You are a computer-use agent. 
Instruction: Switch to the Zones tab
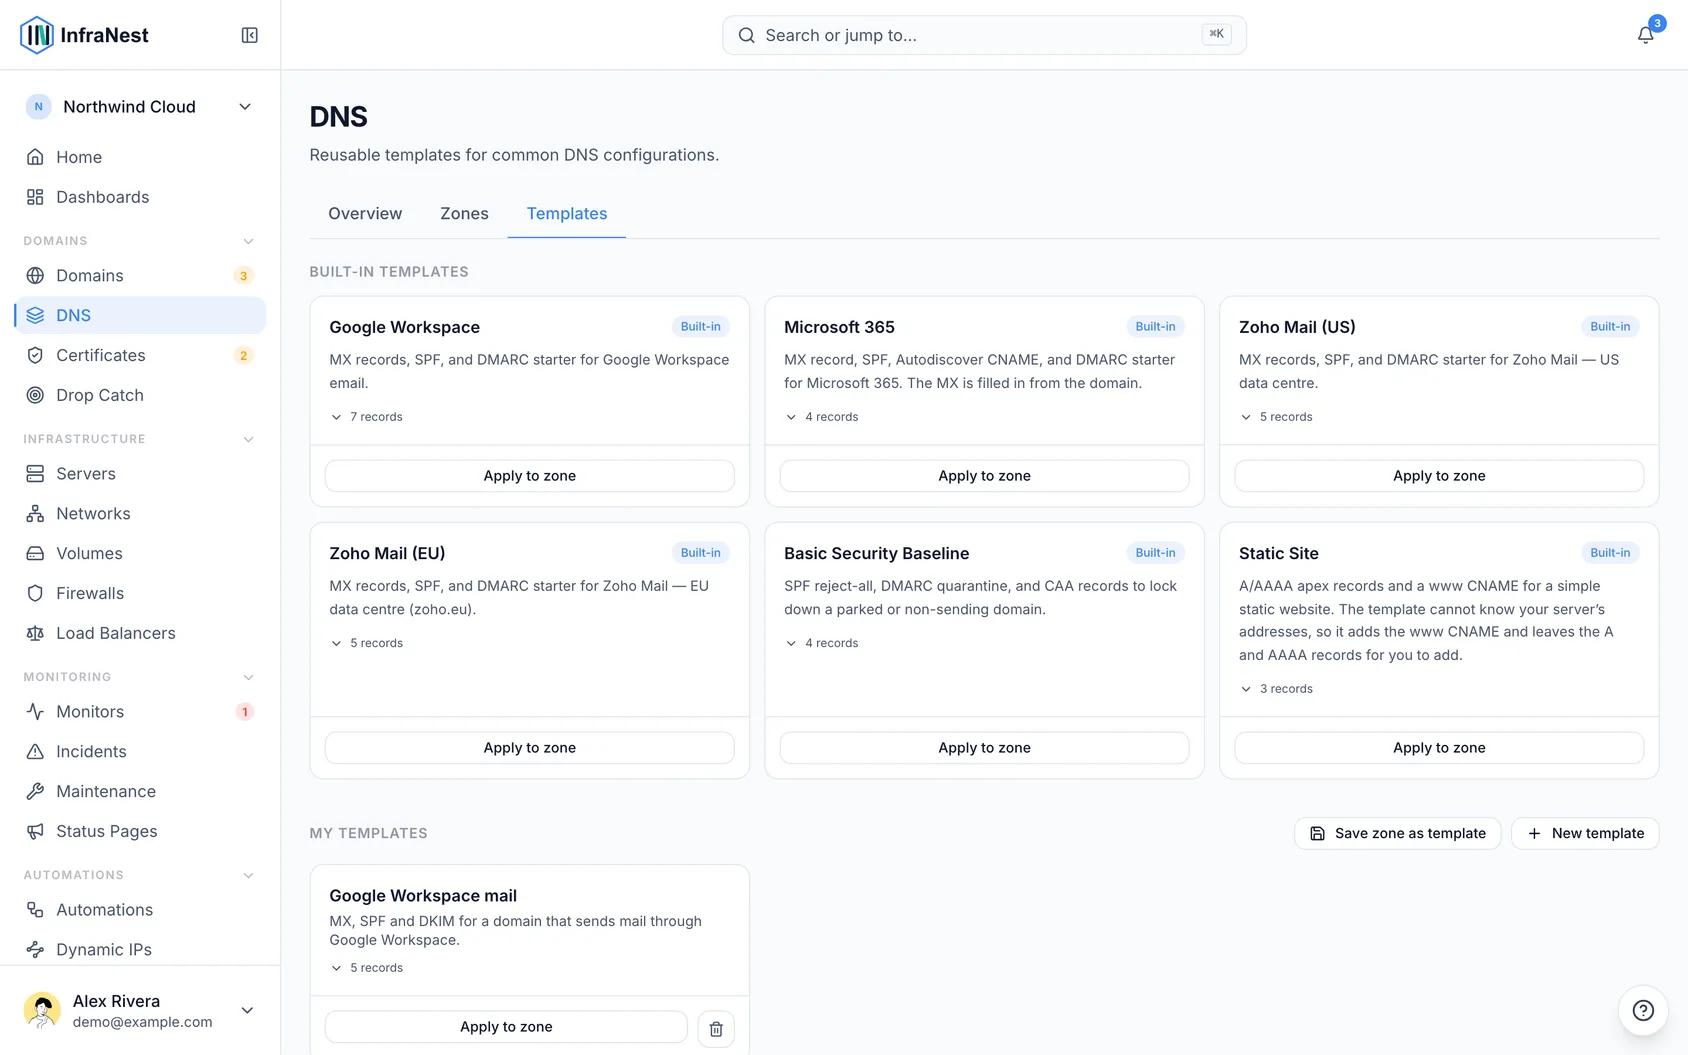(x=464, y=214)
